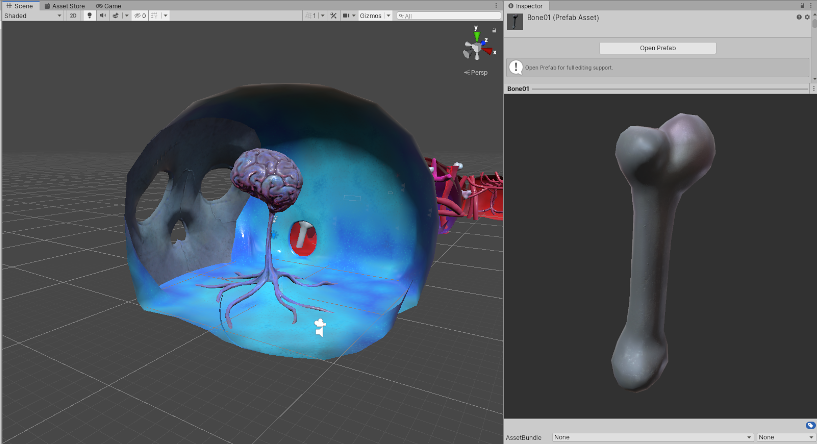Expand the Gizmos dropdown menu
Screen dimensions: 817x444
(374, 16)
